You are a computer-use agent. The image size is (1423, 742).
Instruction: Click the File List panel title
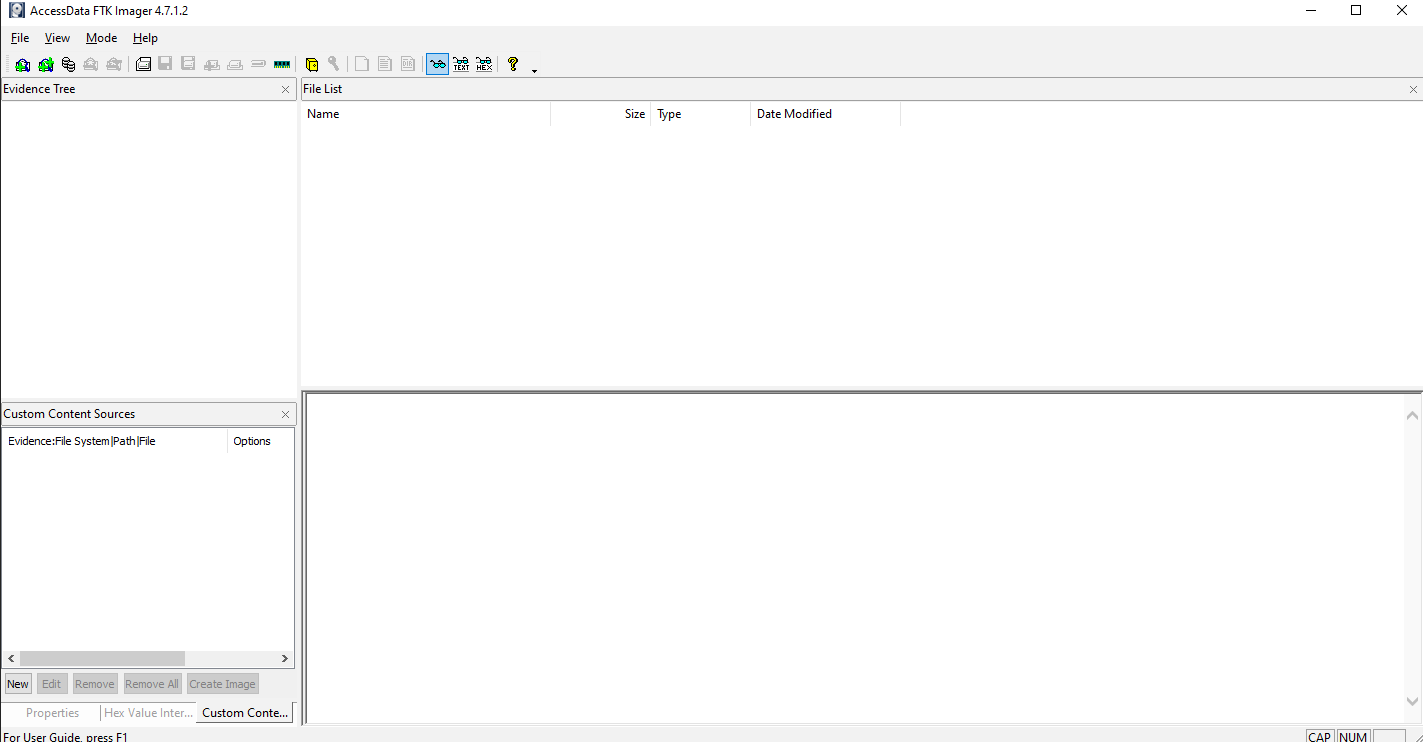click(323, 89)
